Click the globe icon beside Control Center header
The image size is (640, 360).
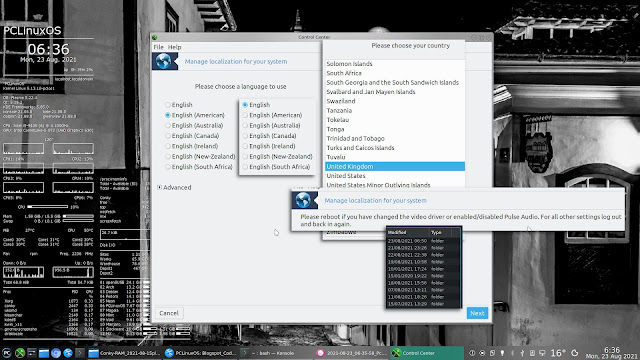coord(164,61)
